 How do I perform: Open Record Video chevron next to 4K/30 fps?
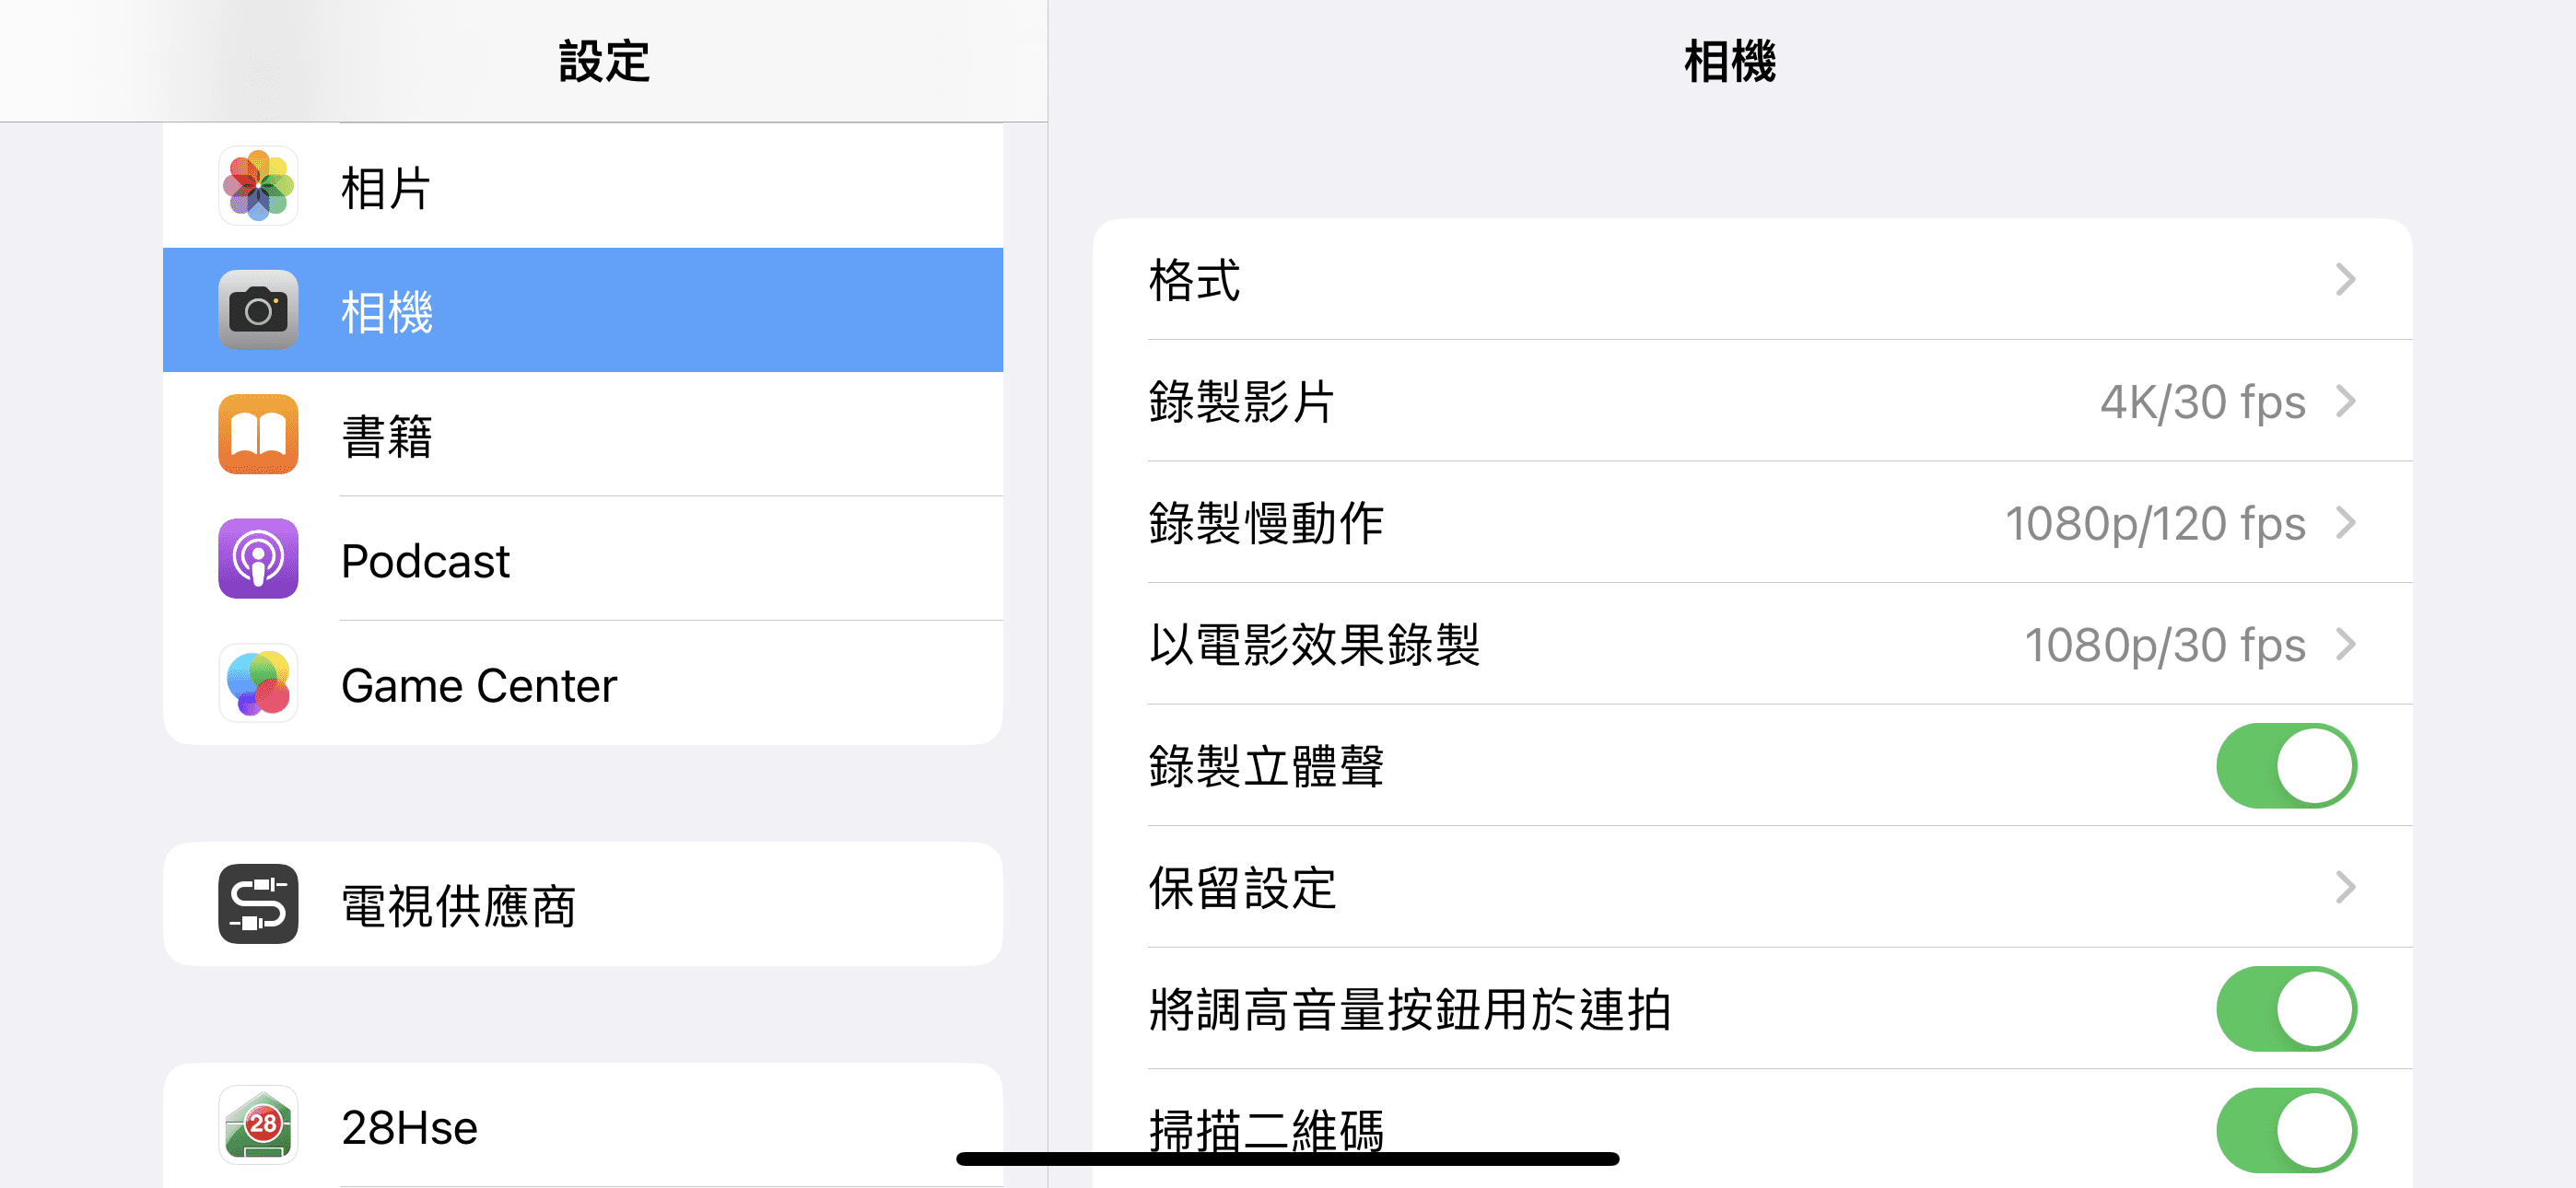point(2345,401)
